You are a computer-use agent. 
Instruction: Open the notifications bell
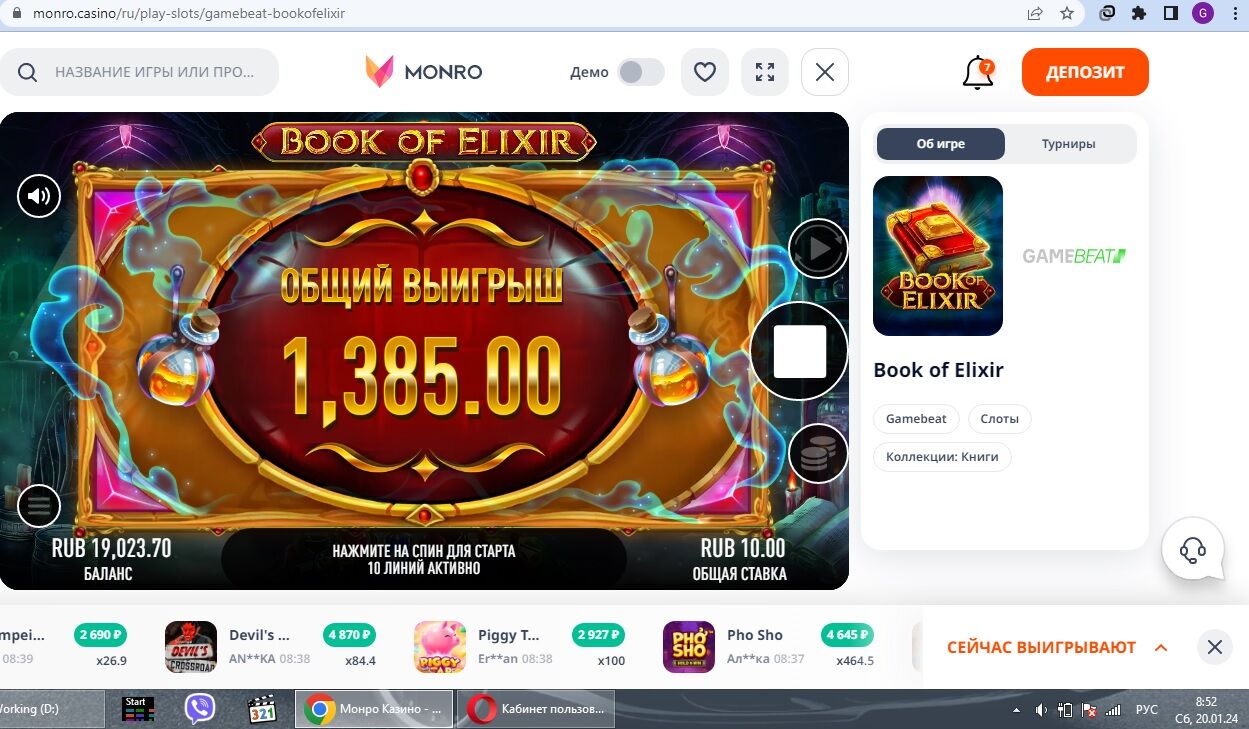(x=978, y=73)
